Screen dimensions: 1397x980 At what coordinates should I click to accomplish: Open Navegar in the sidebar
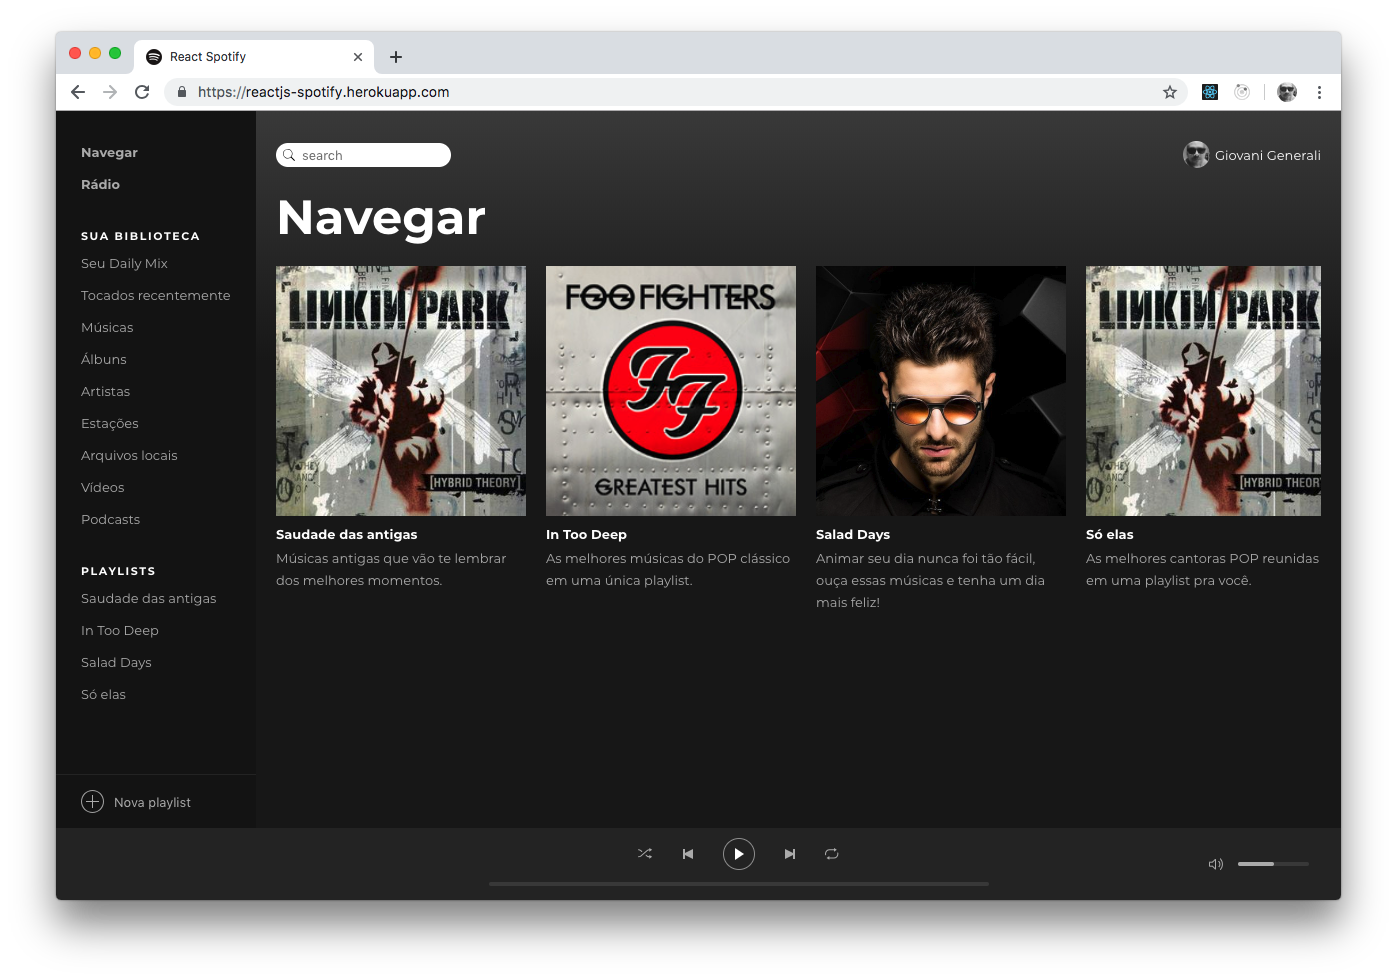click(109, 153)
